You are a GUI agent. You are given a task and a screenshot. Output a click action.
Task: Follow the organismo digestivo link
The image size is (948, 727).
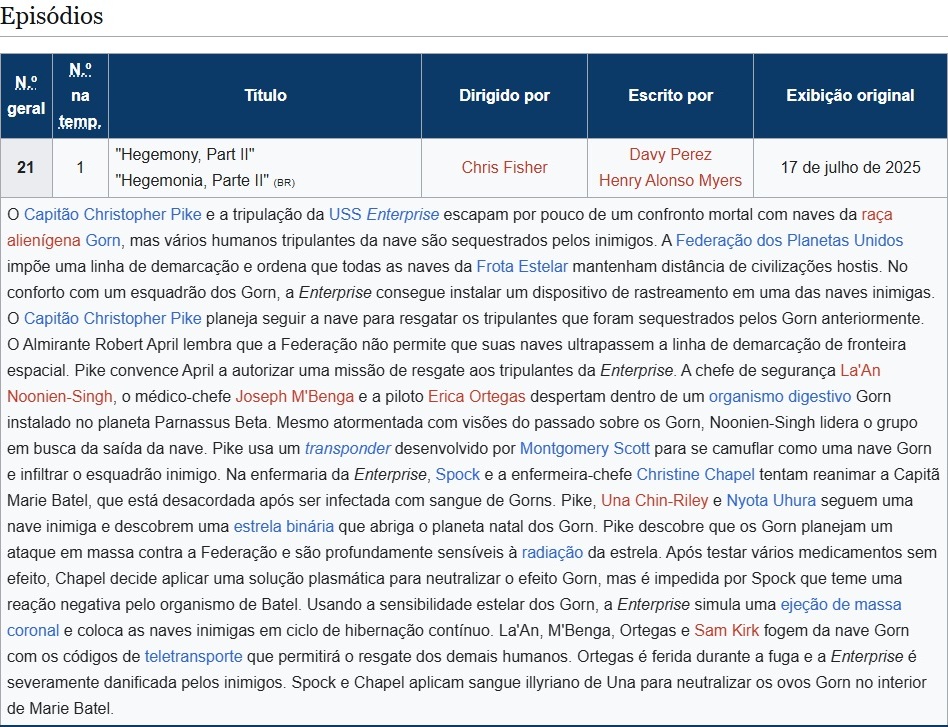click(x=766, y=396)
